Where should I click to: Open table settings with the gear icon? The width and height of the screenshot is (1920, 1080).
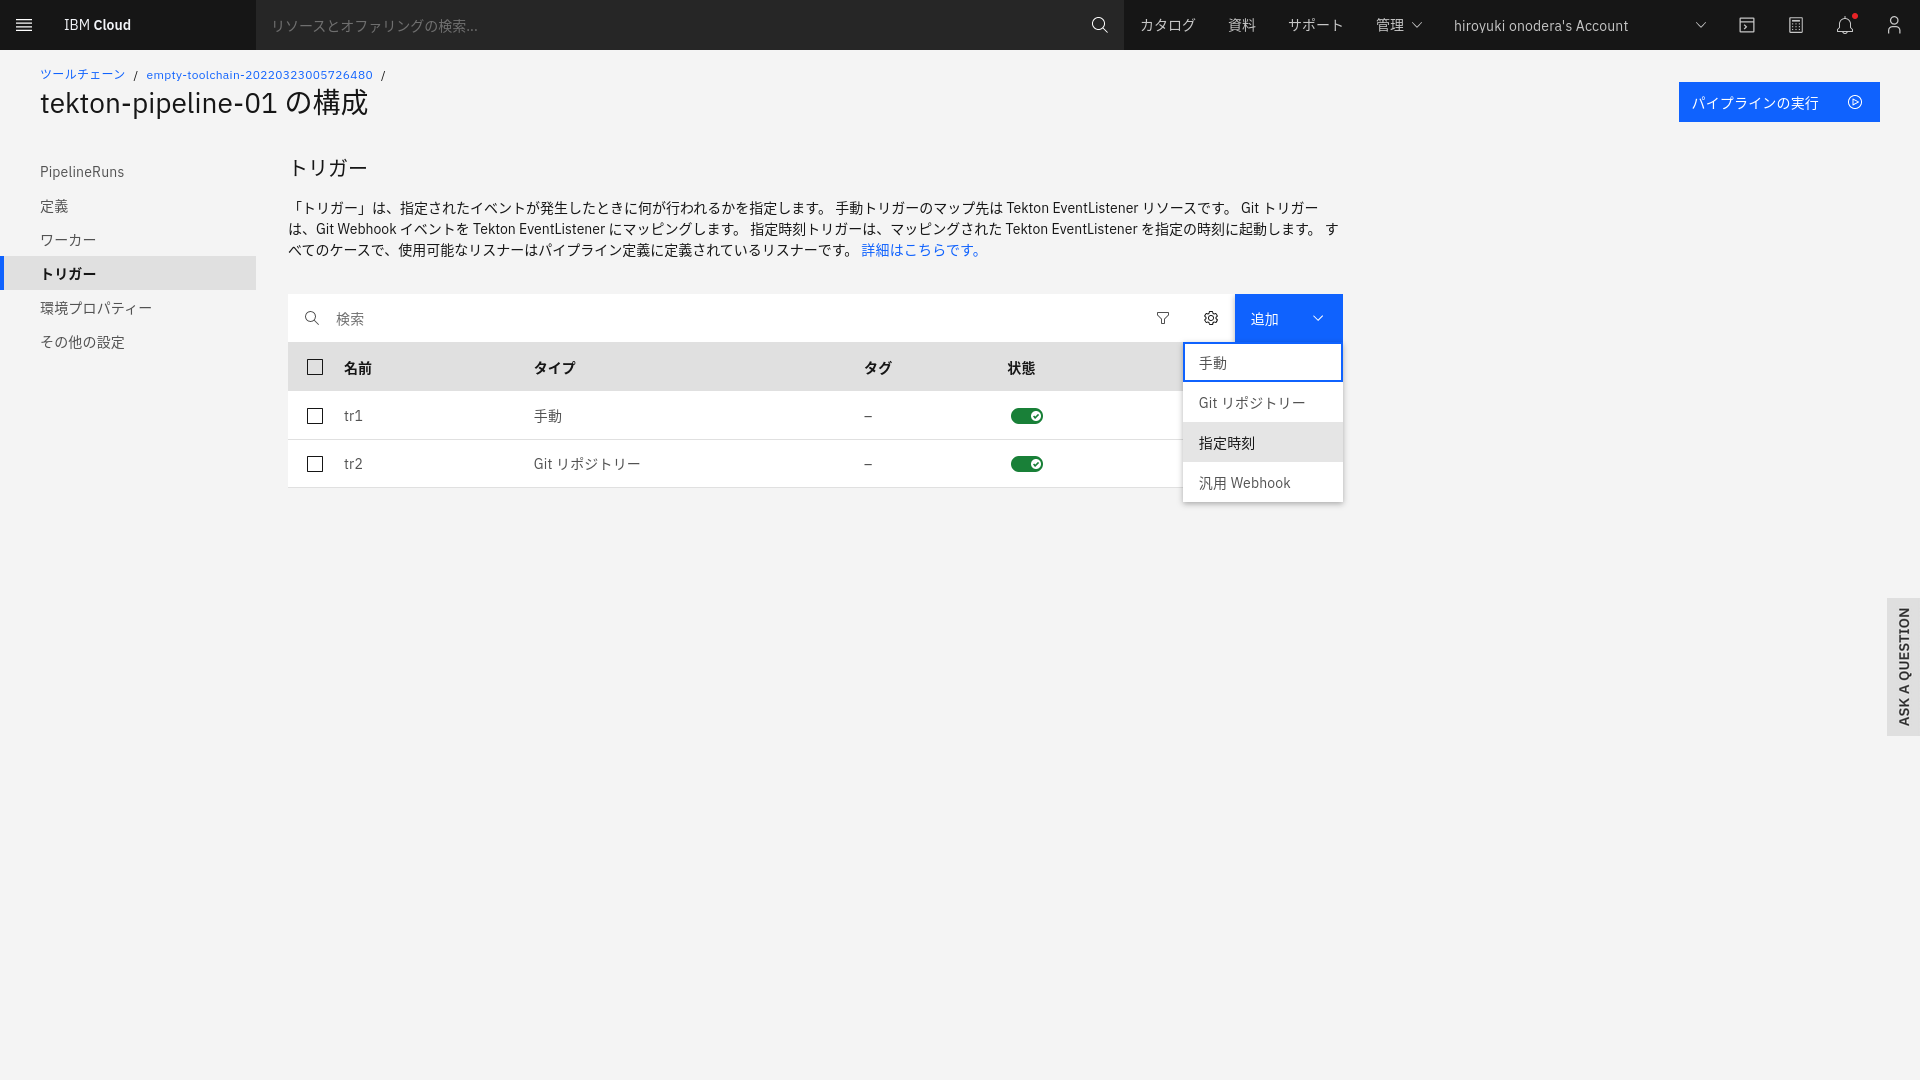coord(1211,318)
